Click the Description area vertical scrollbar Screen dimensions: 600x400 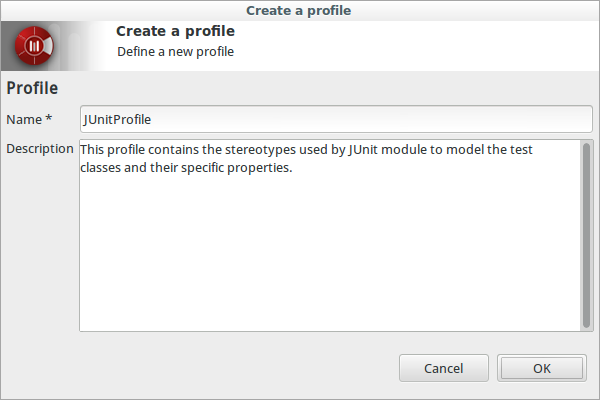[586, 235]
